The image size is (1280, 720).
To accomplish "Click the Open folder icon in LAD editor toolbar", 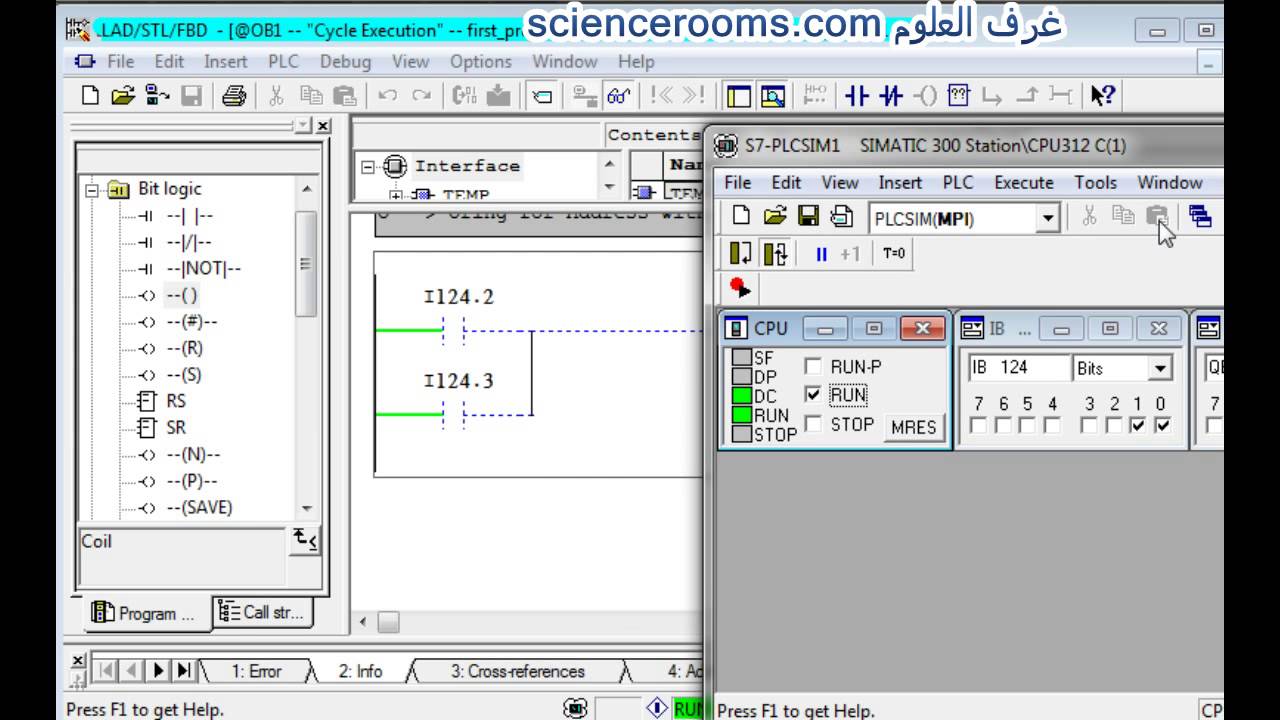I will tap(122, 96).
